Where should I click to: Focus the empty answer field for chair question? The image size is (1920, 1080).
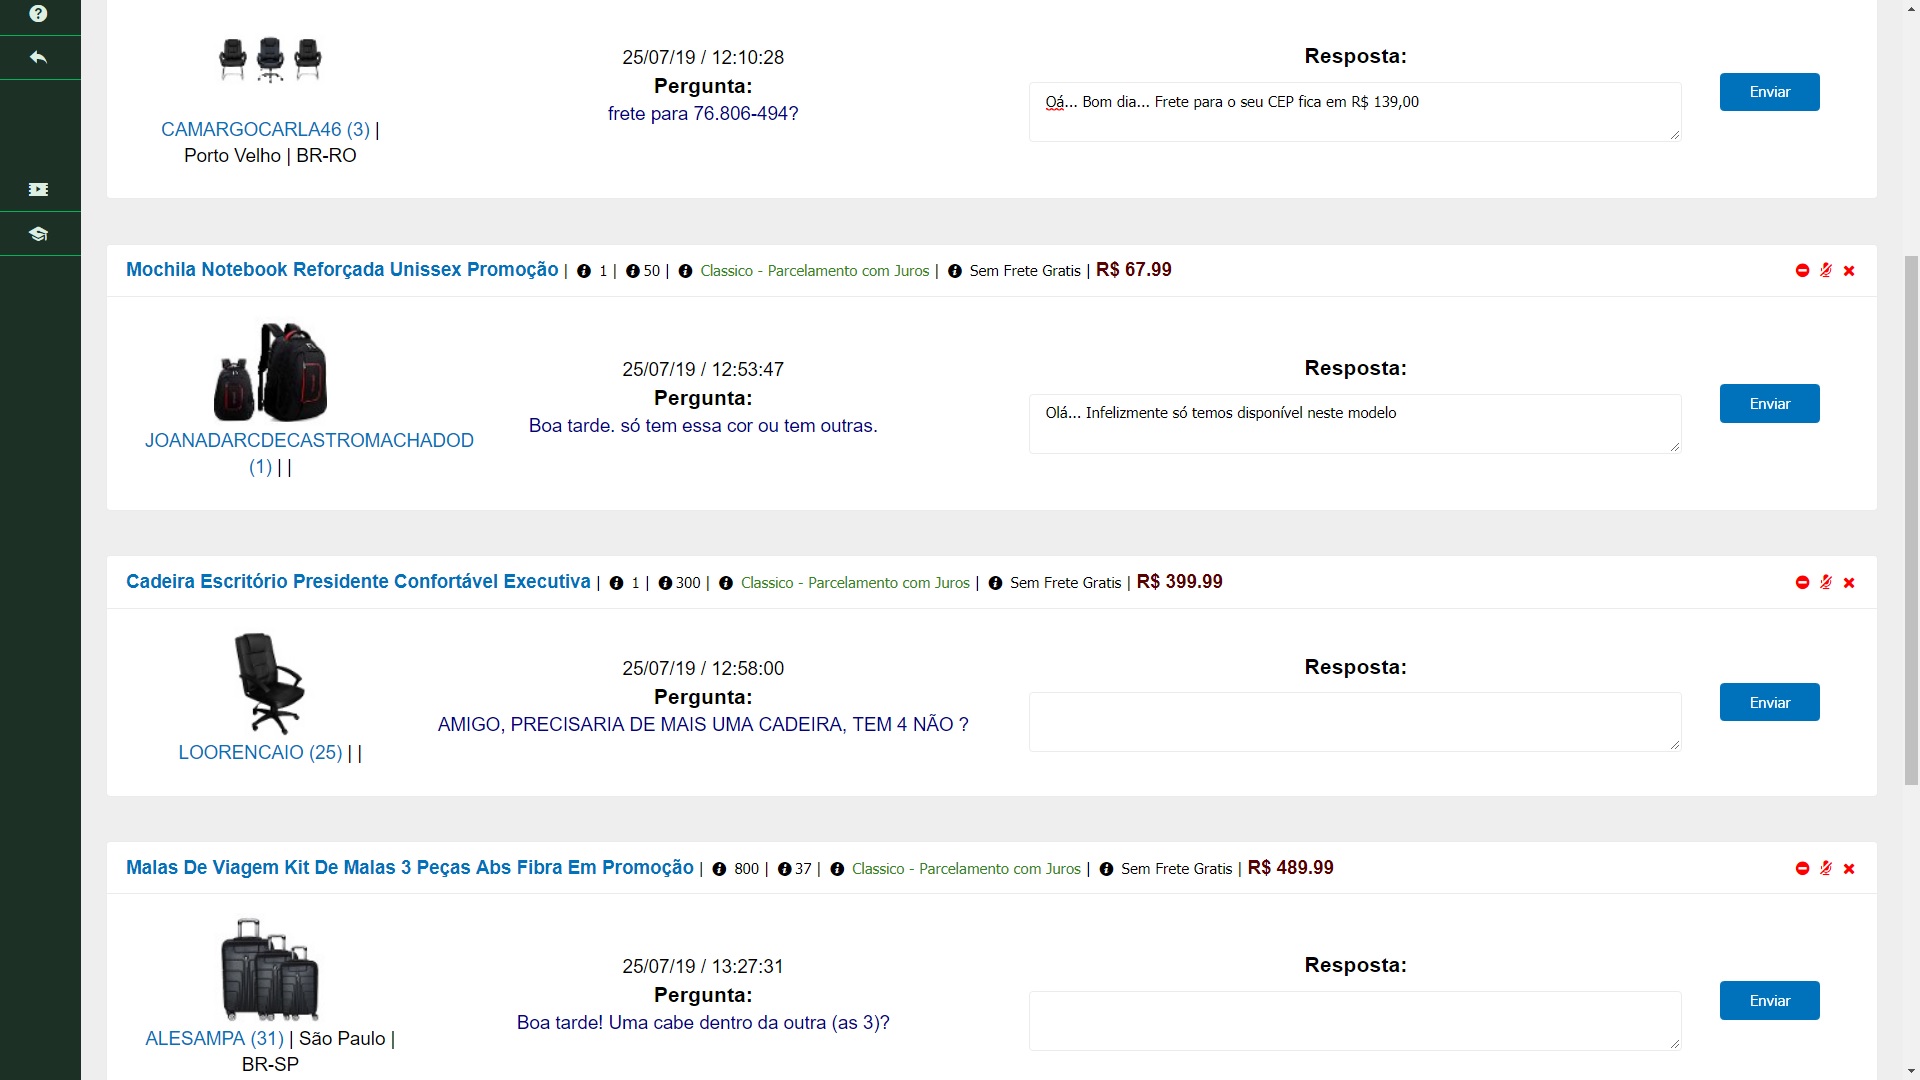1355,721
